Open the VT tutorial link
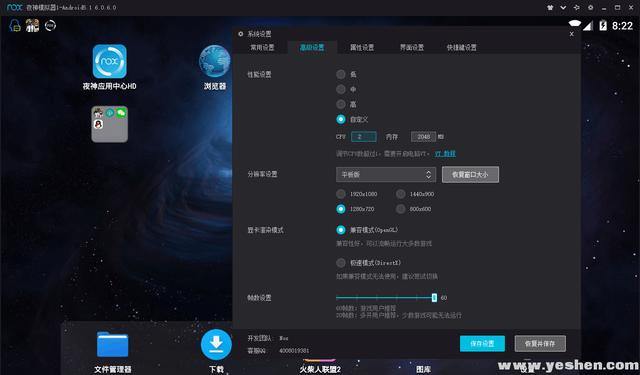This screenshot has width=640, height=375. [445, 153]
